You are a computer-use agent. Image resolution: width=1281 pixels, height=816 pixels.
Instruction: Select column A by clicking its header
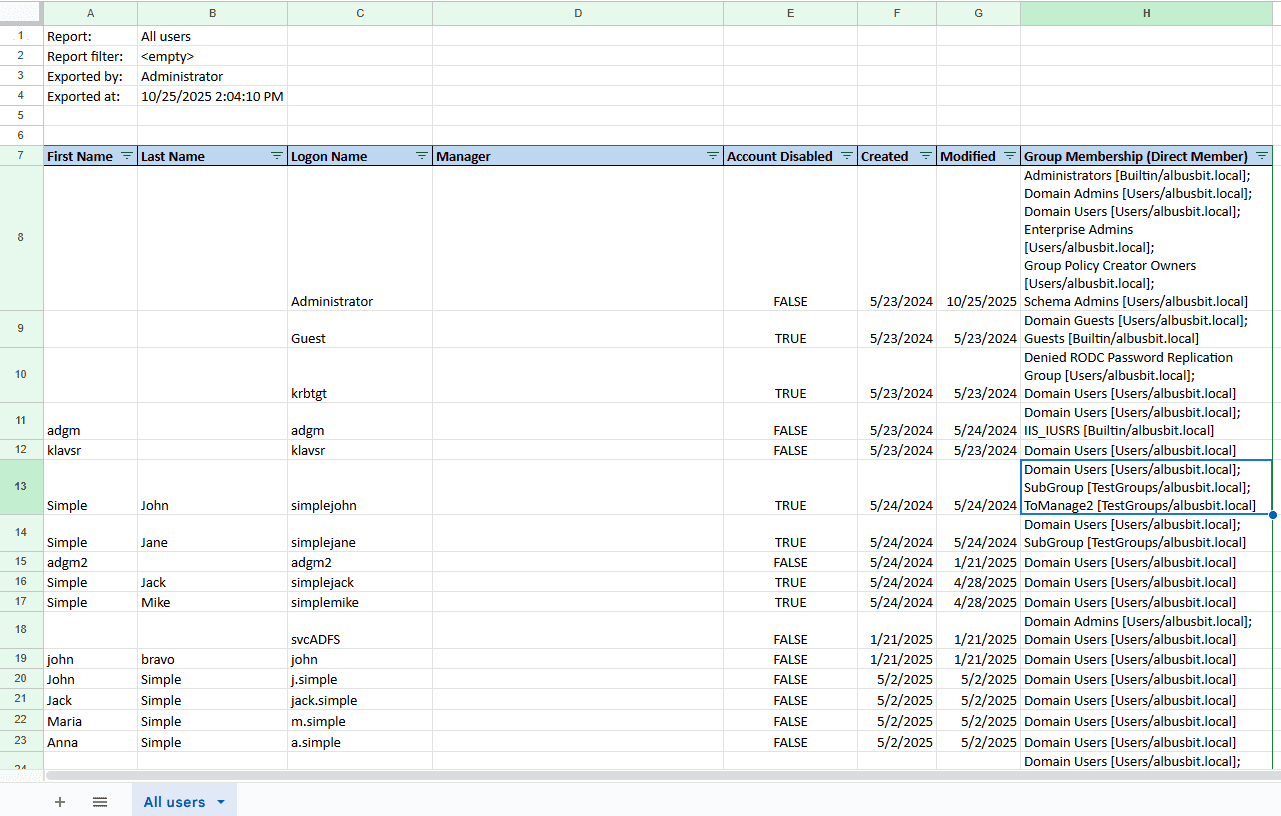(x=90, y=13)
